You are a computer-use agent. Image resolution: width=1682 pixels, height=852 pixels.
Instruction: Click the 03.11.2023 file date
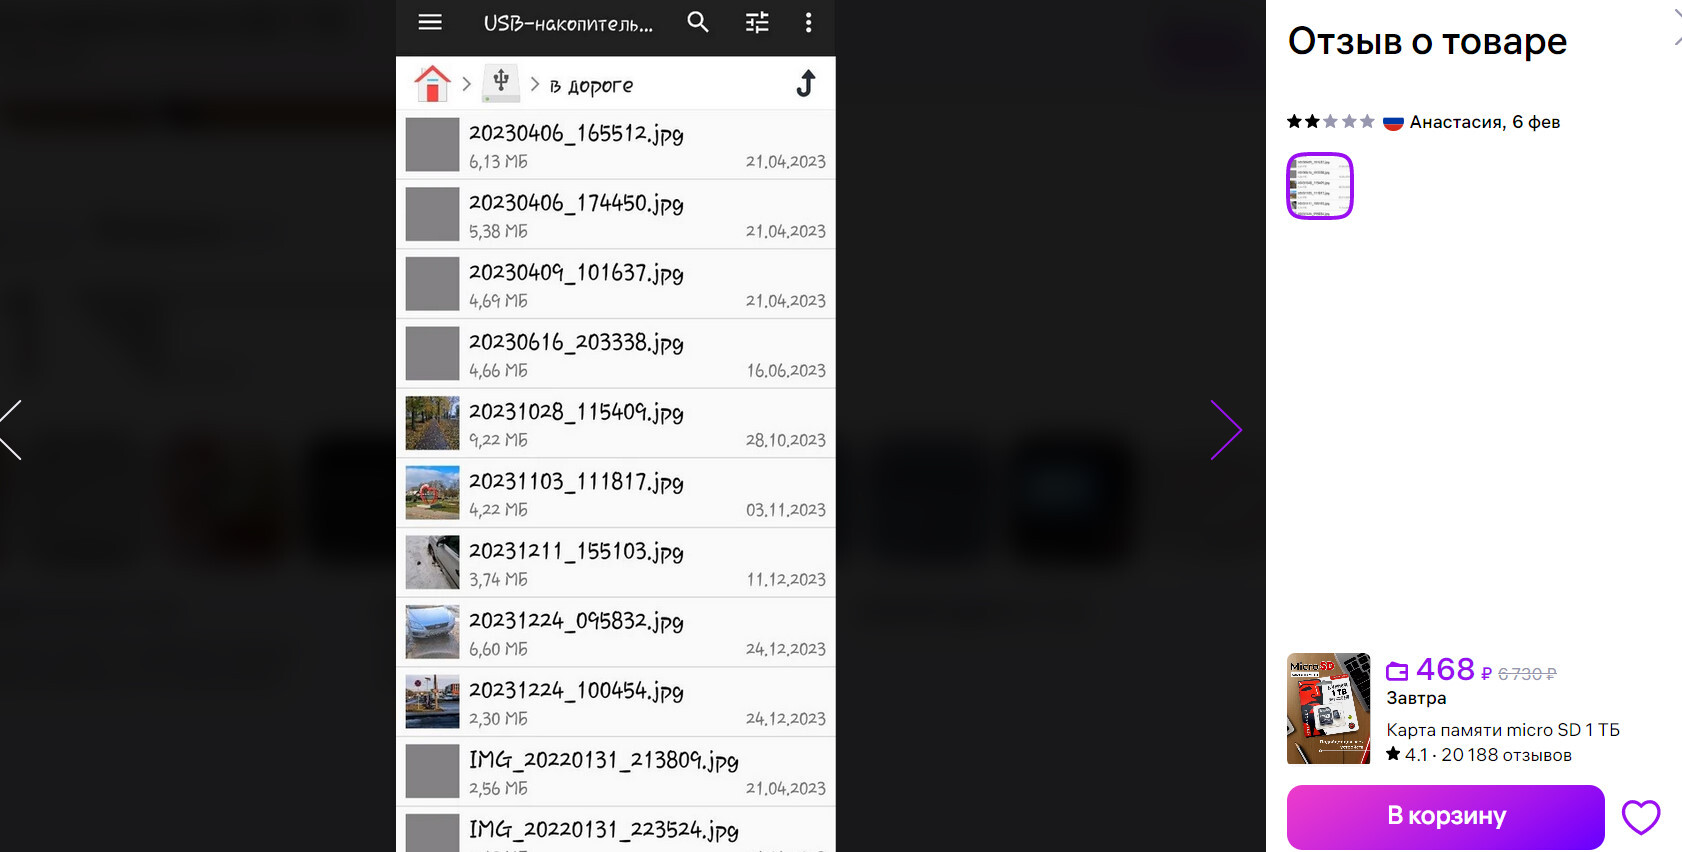pos(786,510)
